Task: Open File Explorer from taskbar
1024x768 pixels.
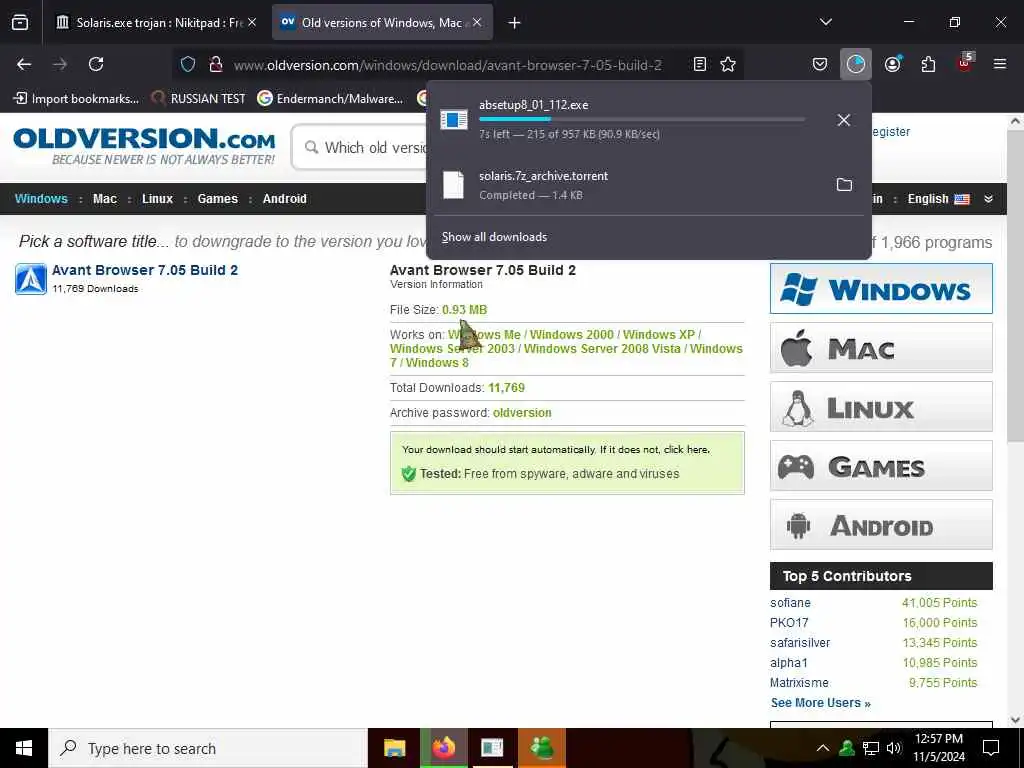Action: [x=394, y=748]
